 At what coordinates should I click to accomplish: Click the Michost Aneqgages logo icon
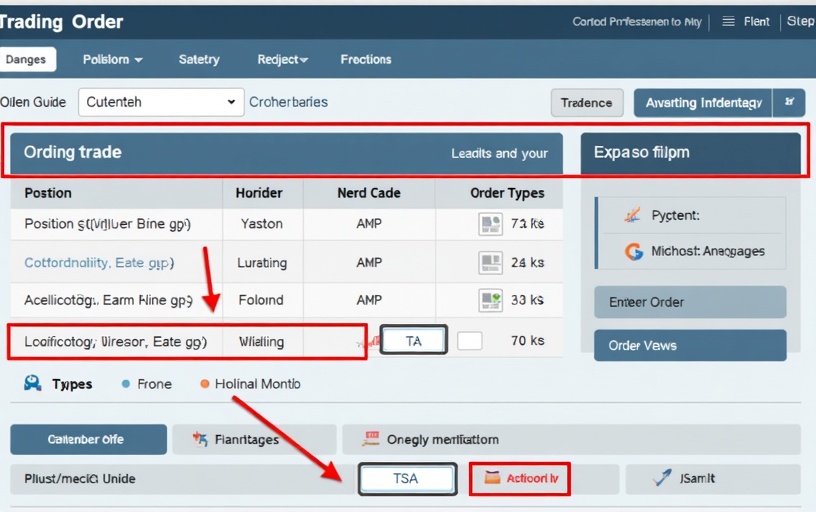tap(633, 252)
